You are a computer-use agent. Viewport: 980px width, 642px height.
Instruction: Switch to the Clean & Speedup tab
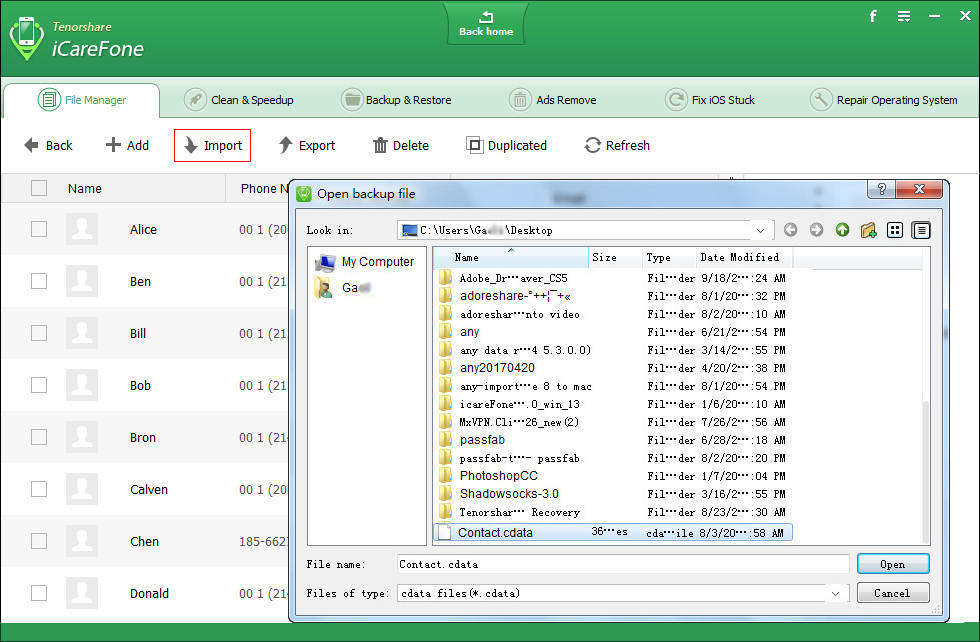(x=239, y=100)
